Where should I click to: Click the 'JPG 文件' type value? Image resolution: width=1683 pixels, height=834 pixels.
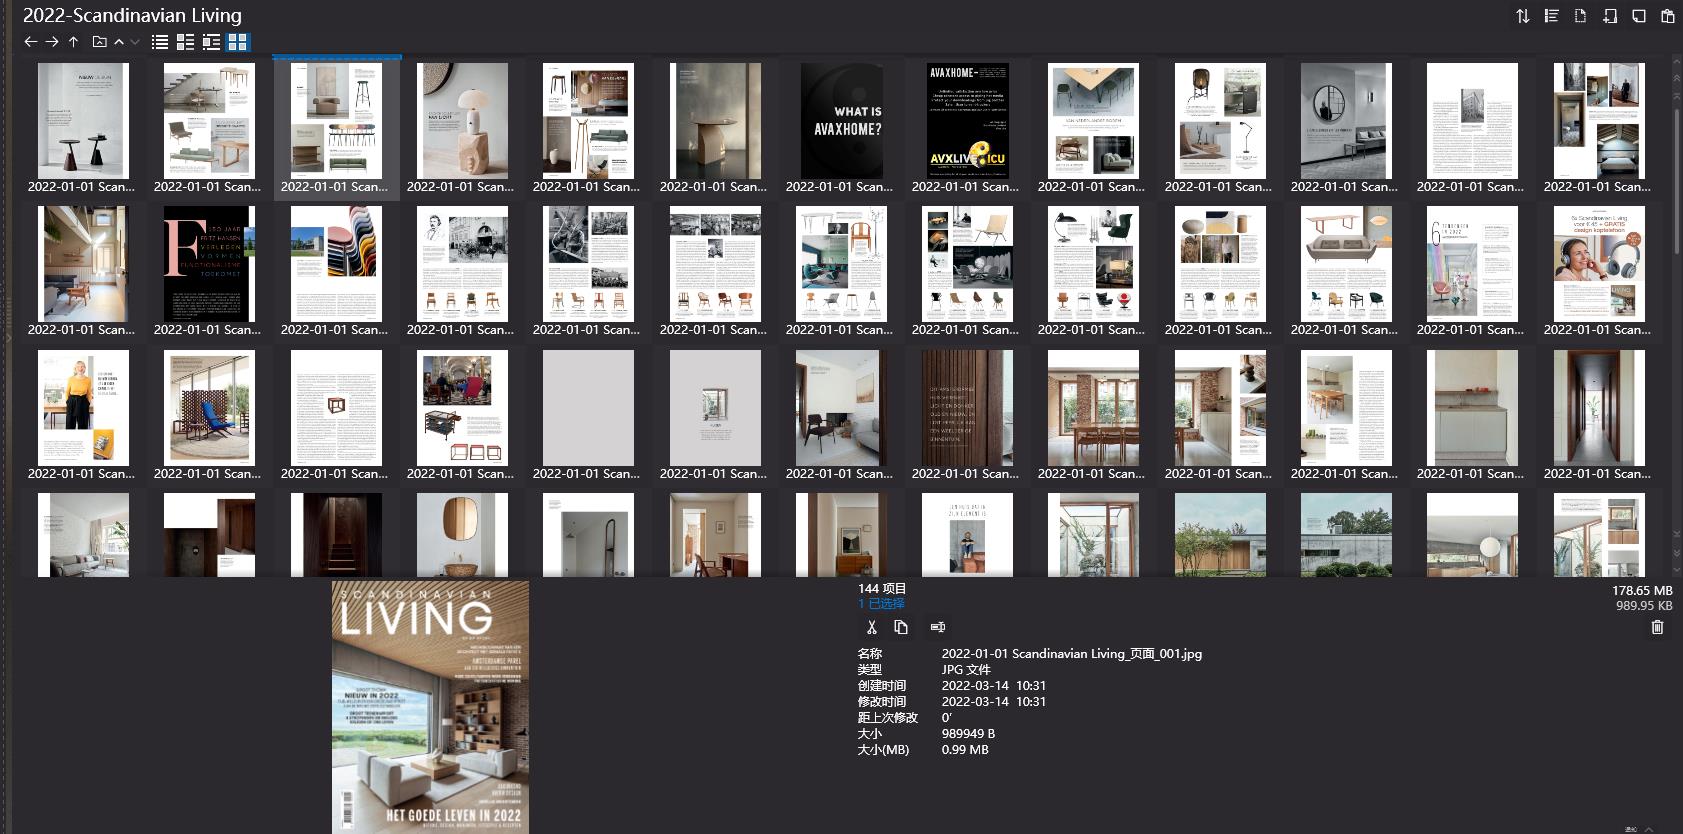point(966,669)
